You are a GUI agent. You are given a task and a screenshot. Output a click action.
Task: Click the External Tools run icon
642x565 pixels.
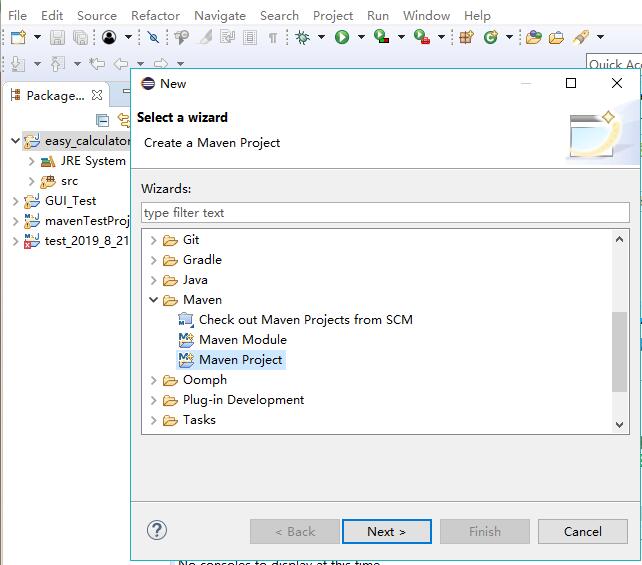[x=421, y=37]
